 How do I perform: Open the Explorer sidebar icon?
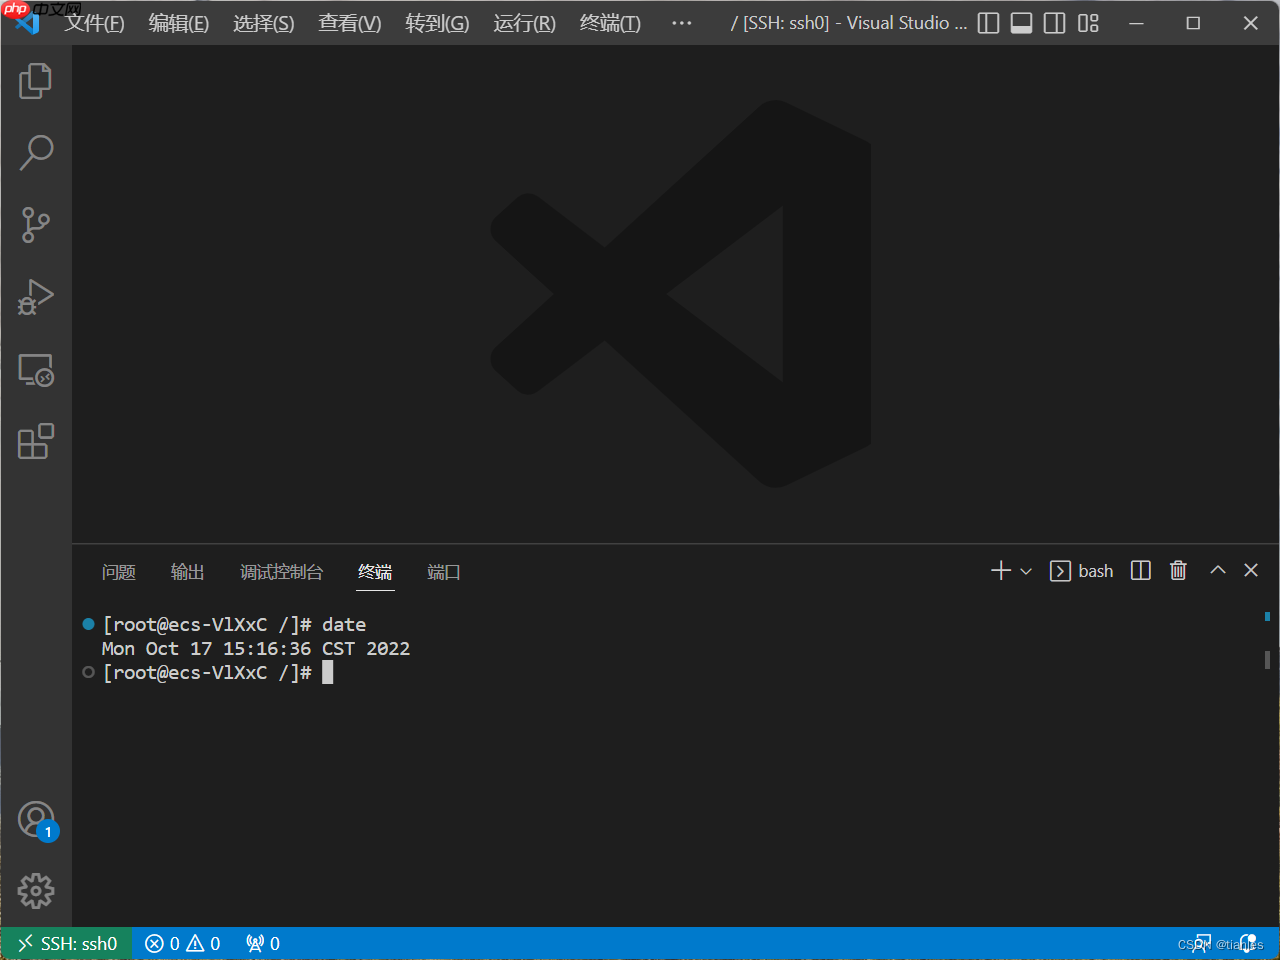click(x=36, y=81)
